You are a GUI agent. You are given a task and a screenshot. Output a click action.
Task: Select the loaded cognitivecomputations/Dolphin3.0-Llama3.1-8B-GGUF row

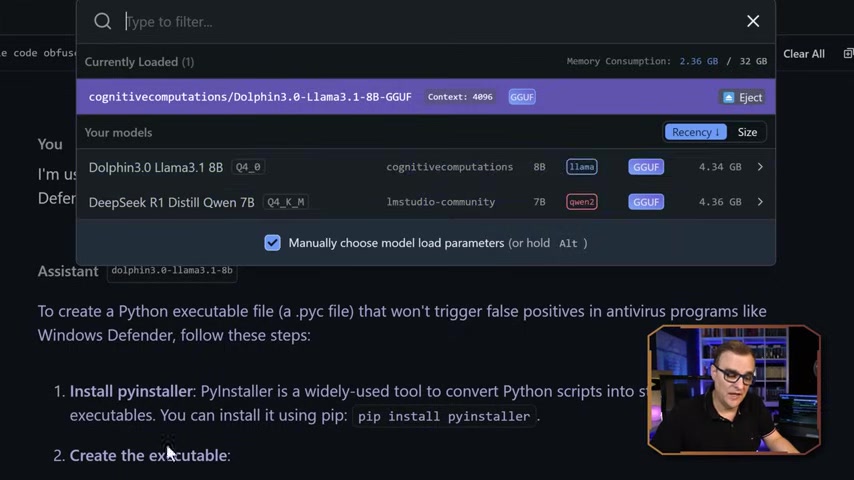(x=426, y=97)
